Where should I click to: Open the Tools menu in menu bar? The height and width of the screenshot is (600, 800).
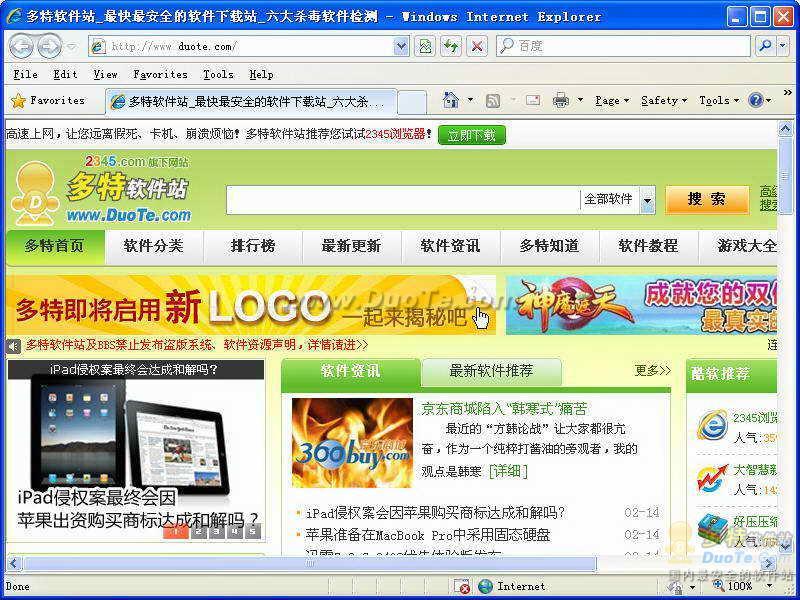point(218,74)
